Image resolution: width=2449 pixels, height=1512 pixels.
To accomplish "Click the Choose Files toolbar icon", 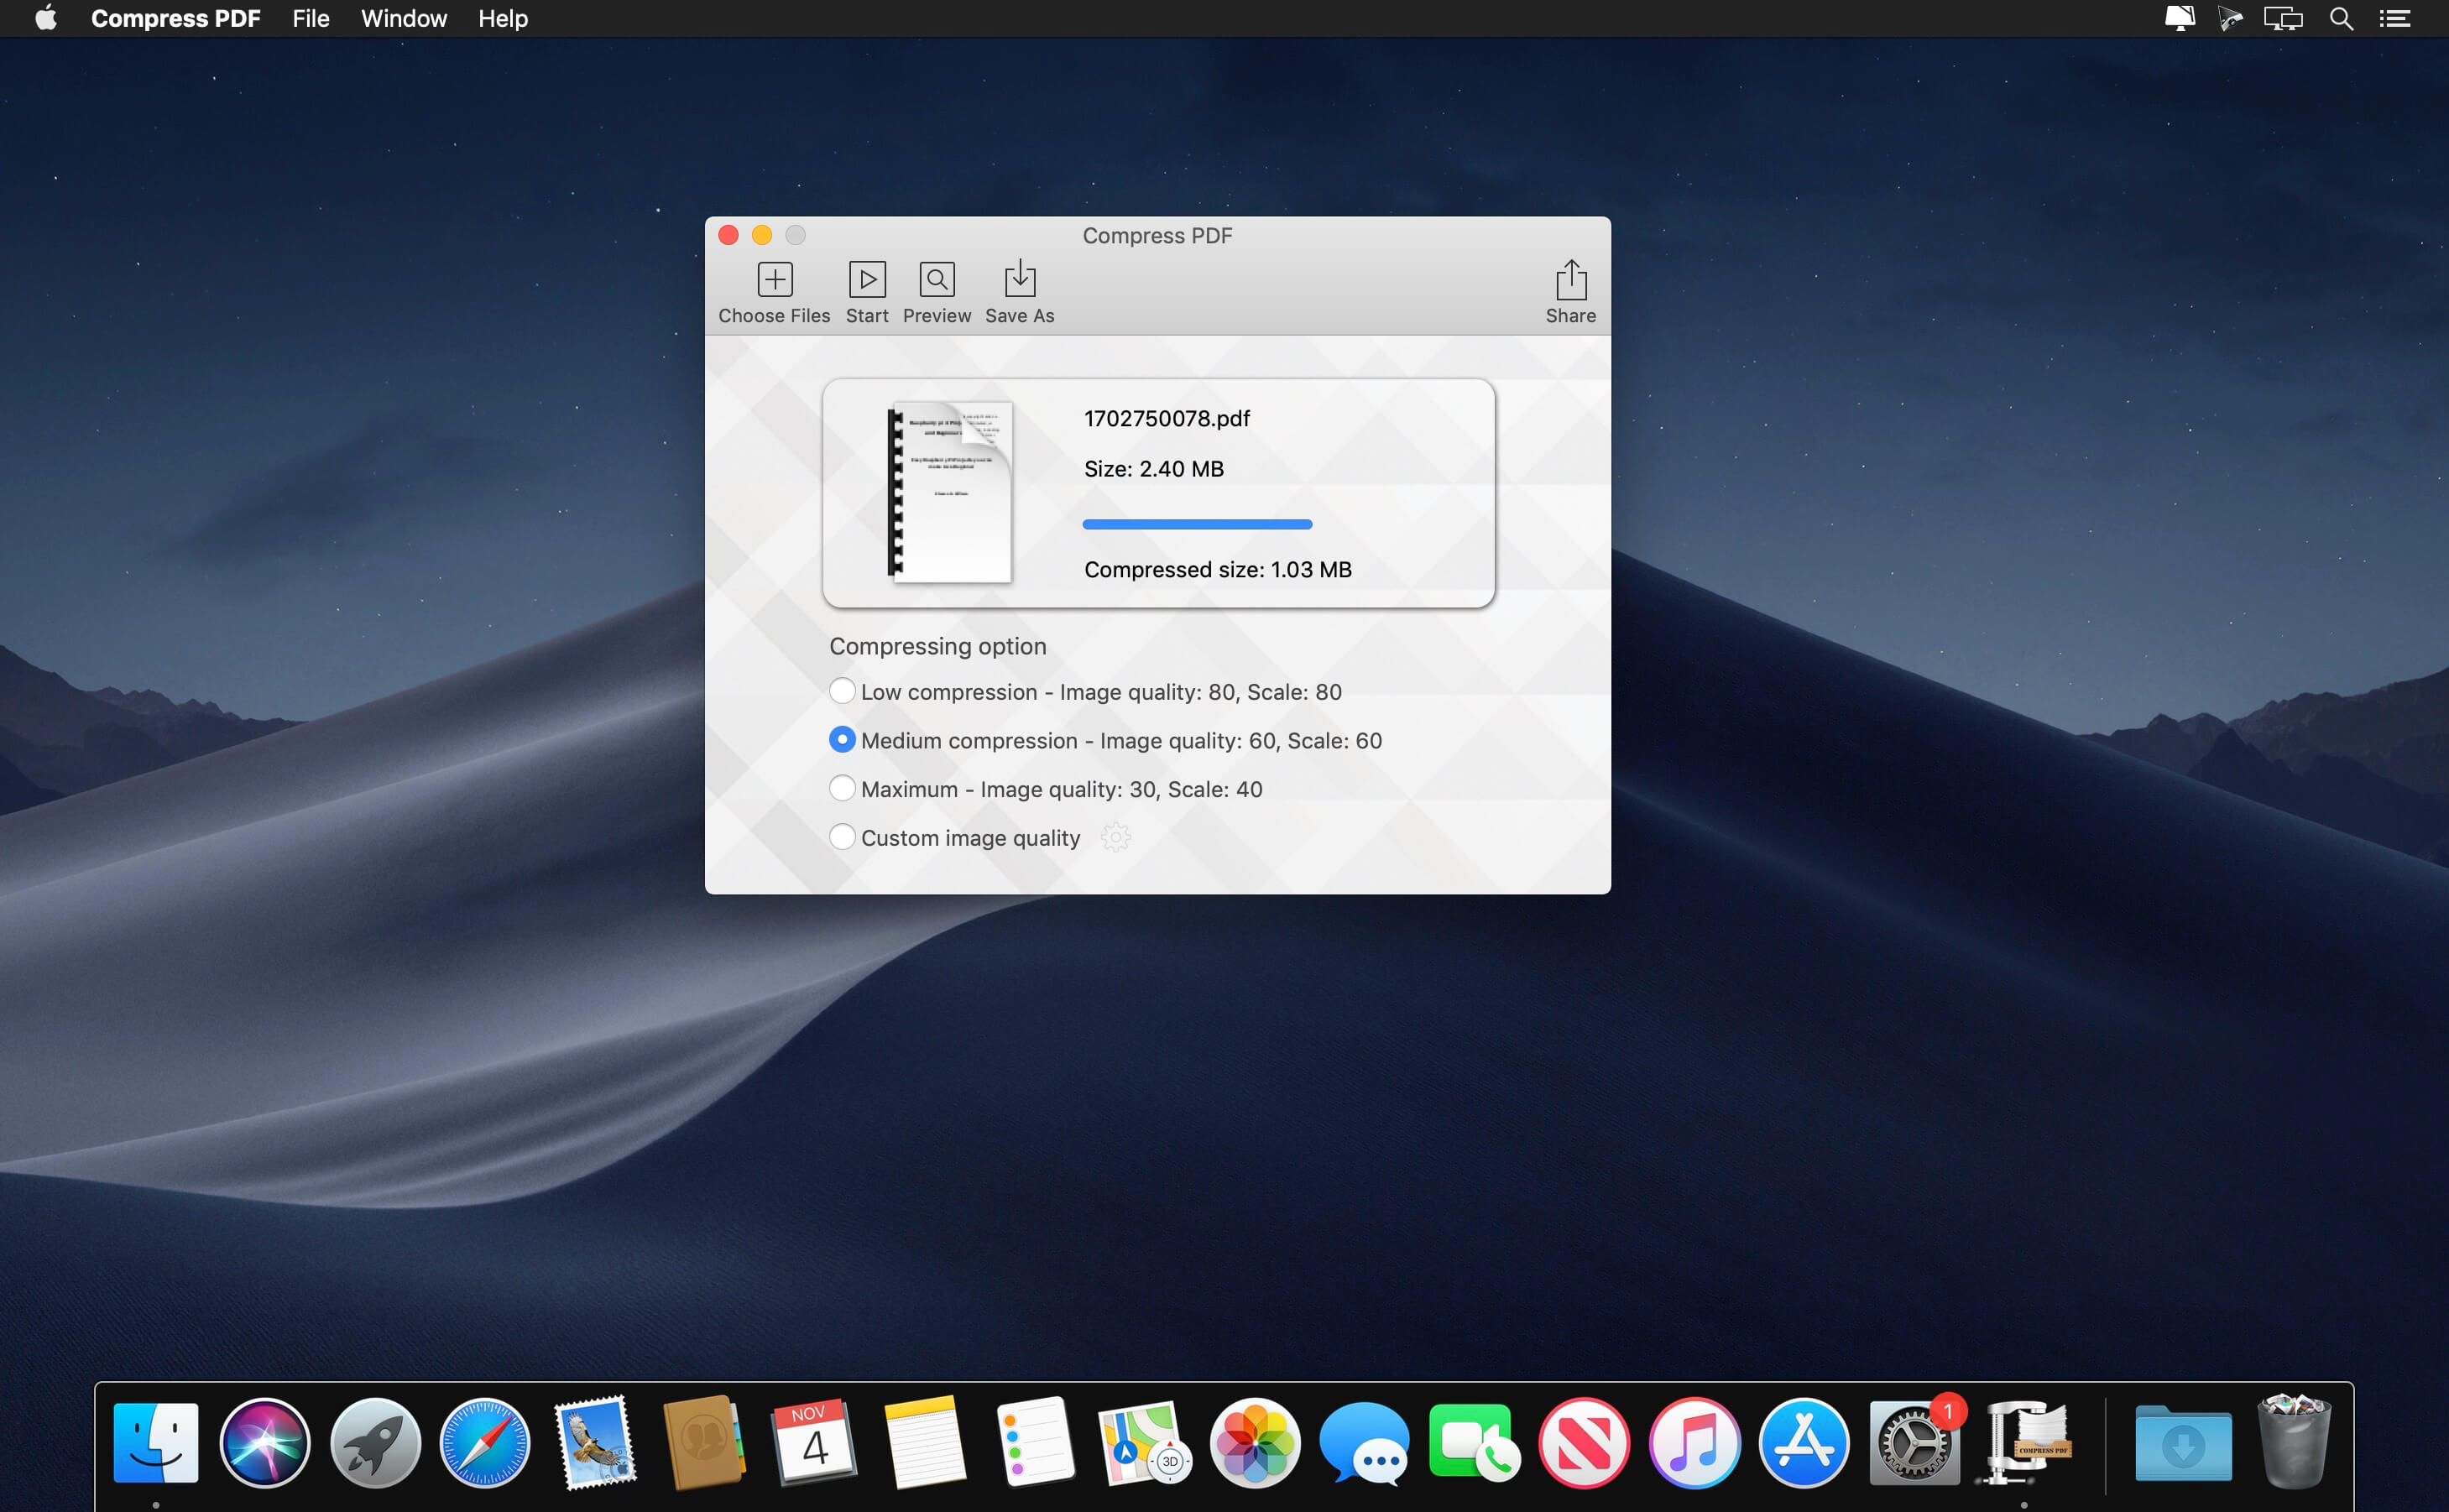I will coord(774,280).
